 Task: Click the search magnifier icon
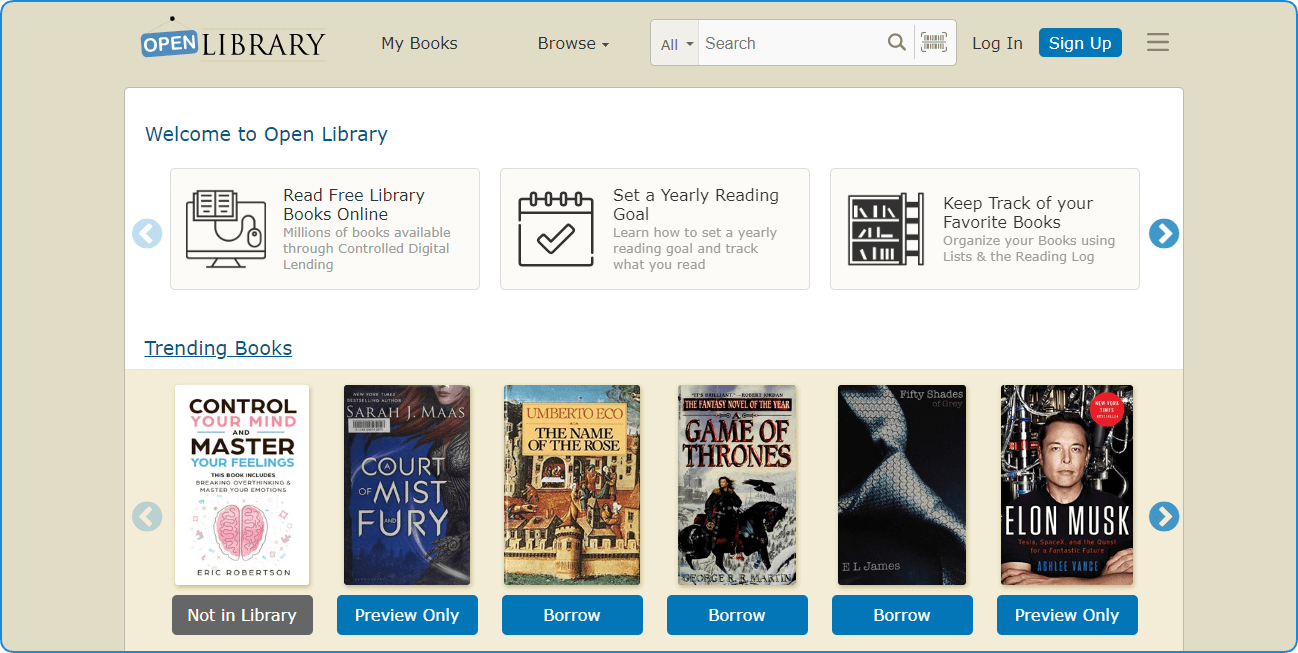897,42
